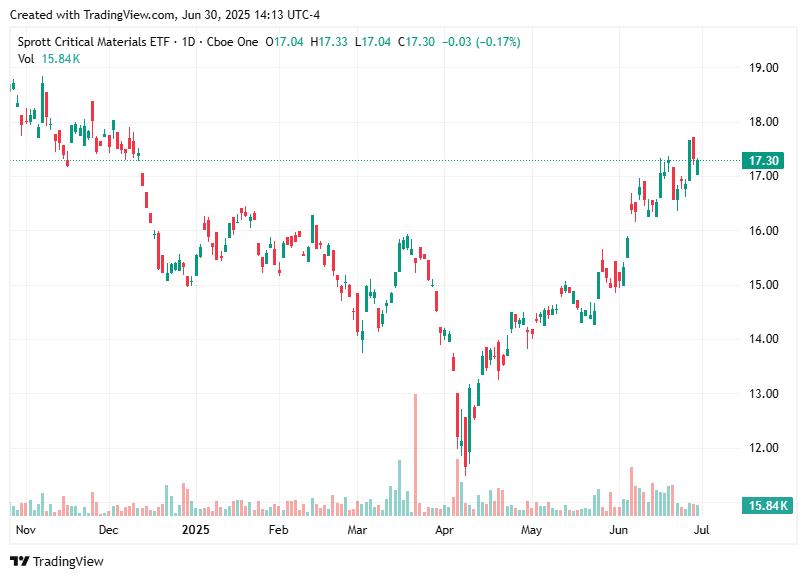
Task: Click the 16.00 price axis label
Action: (763, 231)
